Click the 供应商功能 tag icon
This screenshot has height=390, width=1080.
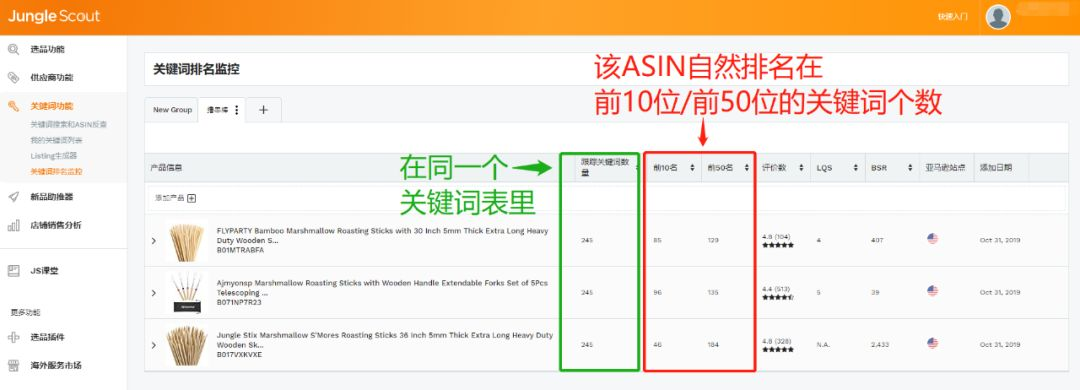click(x=14, y=77)
